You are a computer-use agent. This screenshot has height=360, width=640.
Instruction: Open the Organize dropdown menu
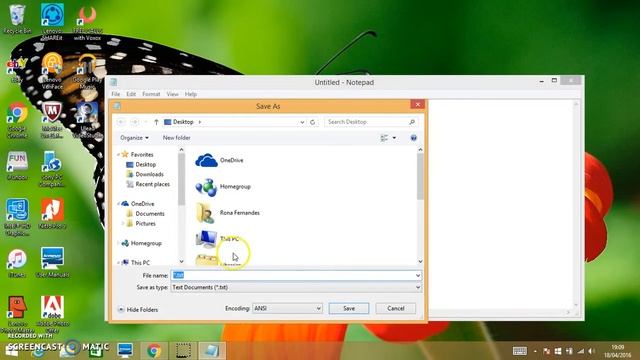coord(134,138)
